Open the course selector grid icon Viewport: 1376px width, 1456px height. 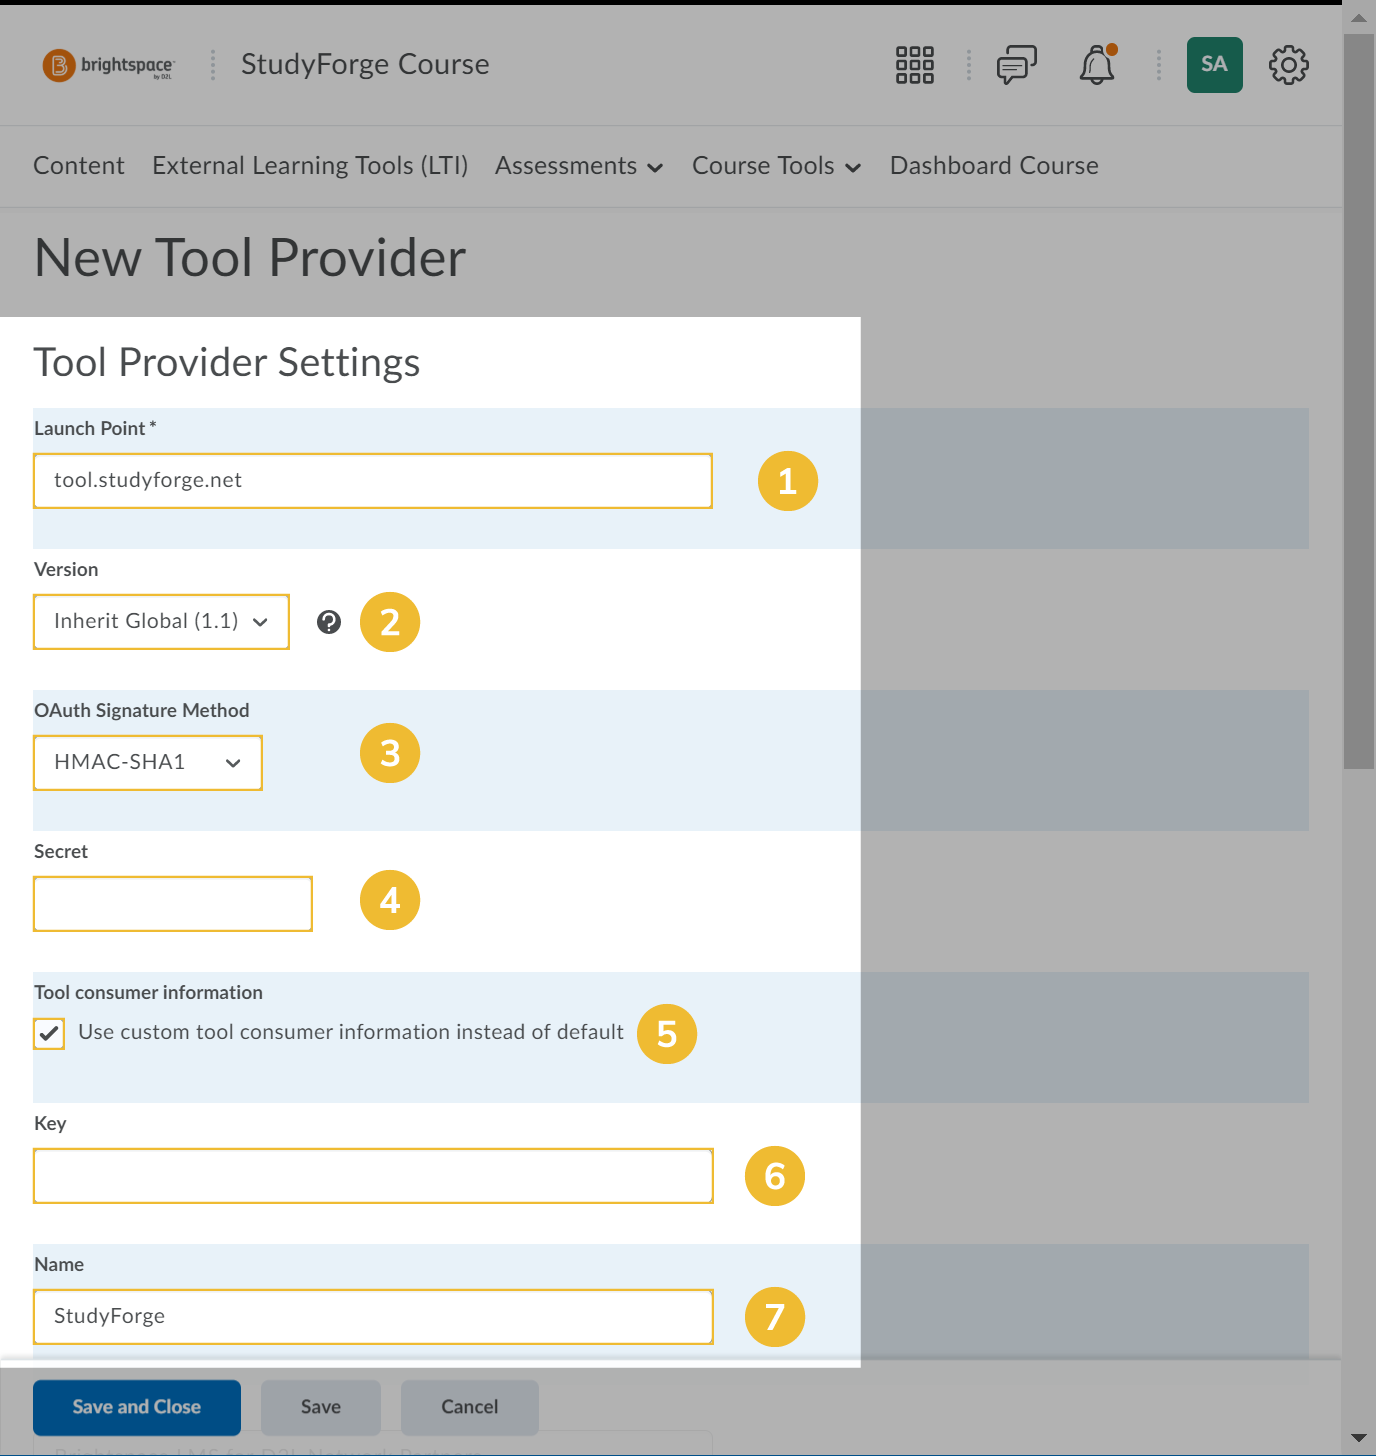click(x=914, y=65)
